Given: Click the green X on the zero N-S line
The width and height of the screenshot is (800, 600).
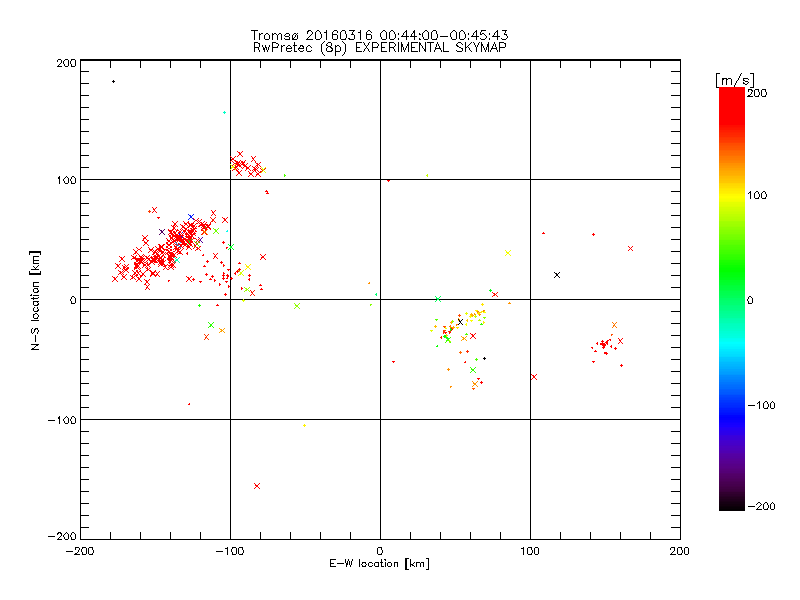Looking at the screenshot, I should [438, 299].
